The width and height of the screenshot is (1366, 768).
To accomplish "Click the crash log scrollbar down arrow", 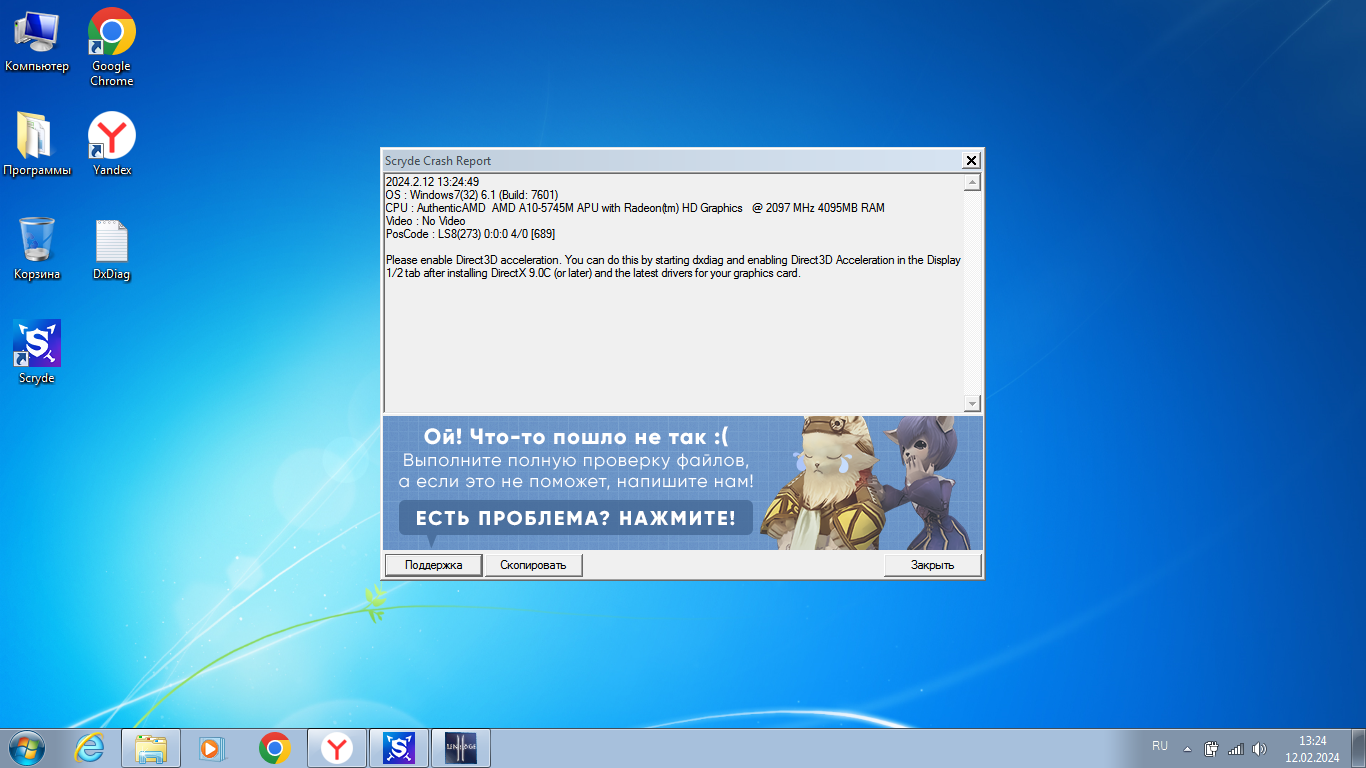I will click(972, 403).
